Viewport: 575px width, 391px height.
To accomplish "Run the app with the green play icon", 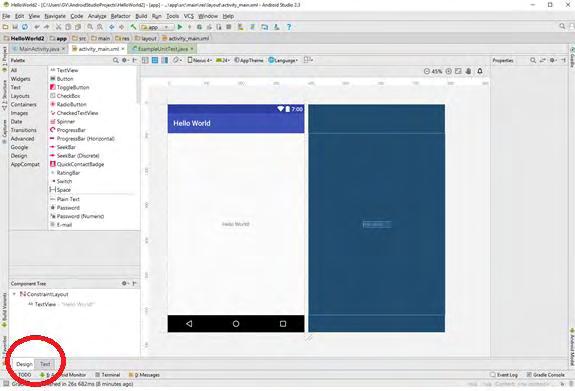I will click(180, 27).
